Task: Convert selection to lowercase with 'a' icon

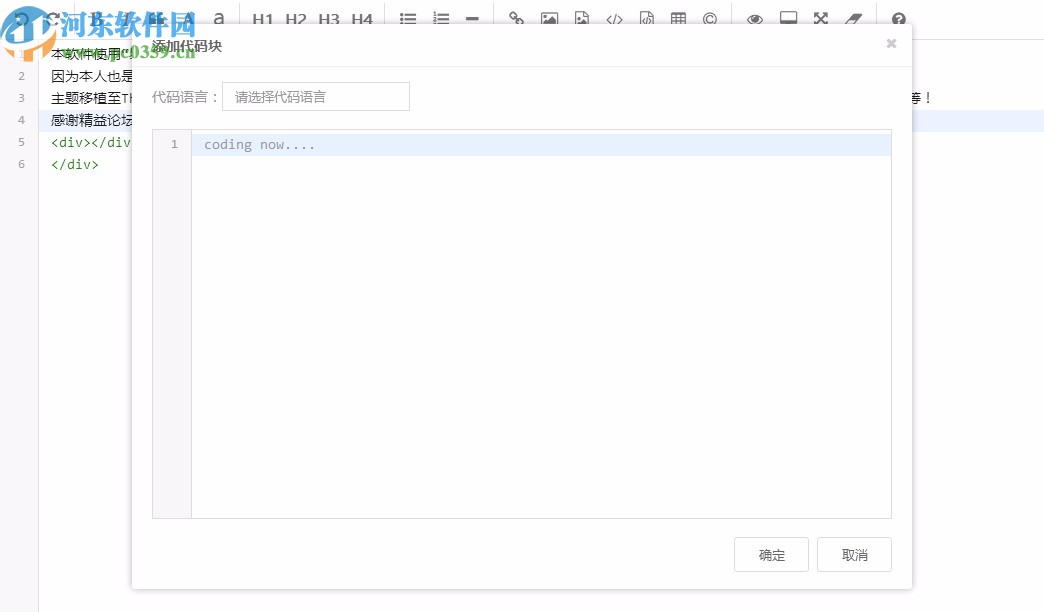Action: coord(219,19)
